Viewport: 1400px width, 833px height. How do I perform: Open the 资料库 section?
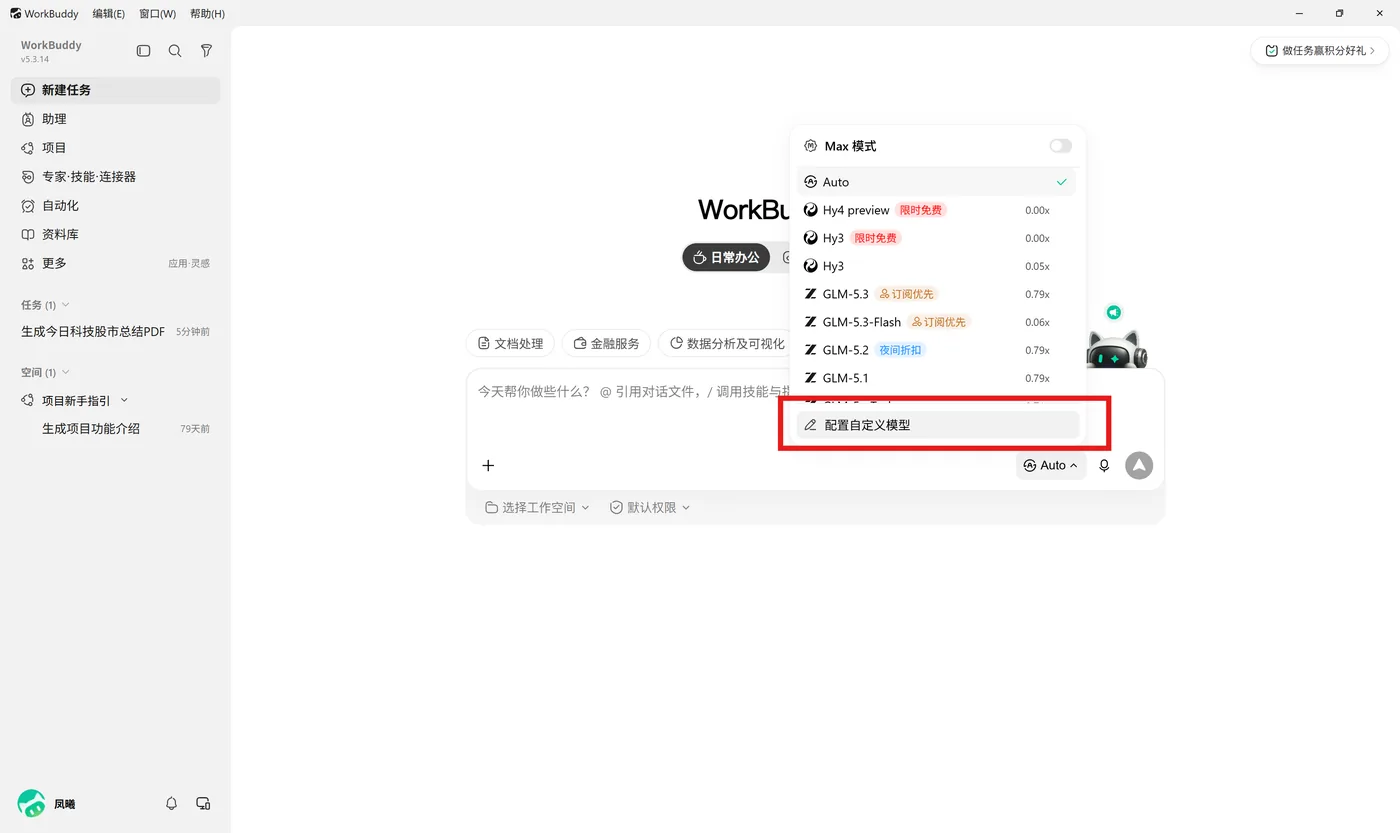point(115,235)
